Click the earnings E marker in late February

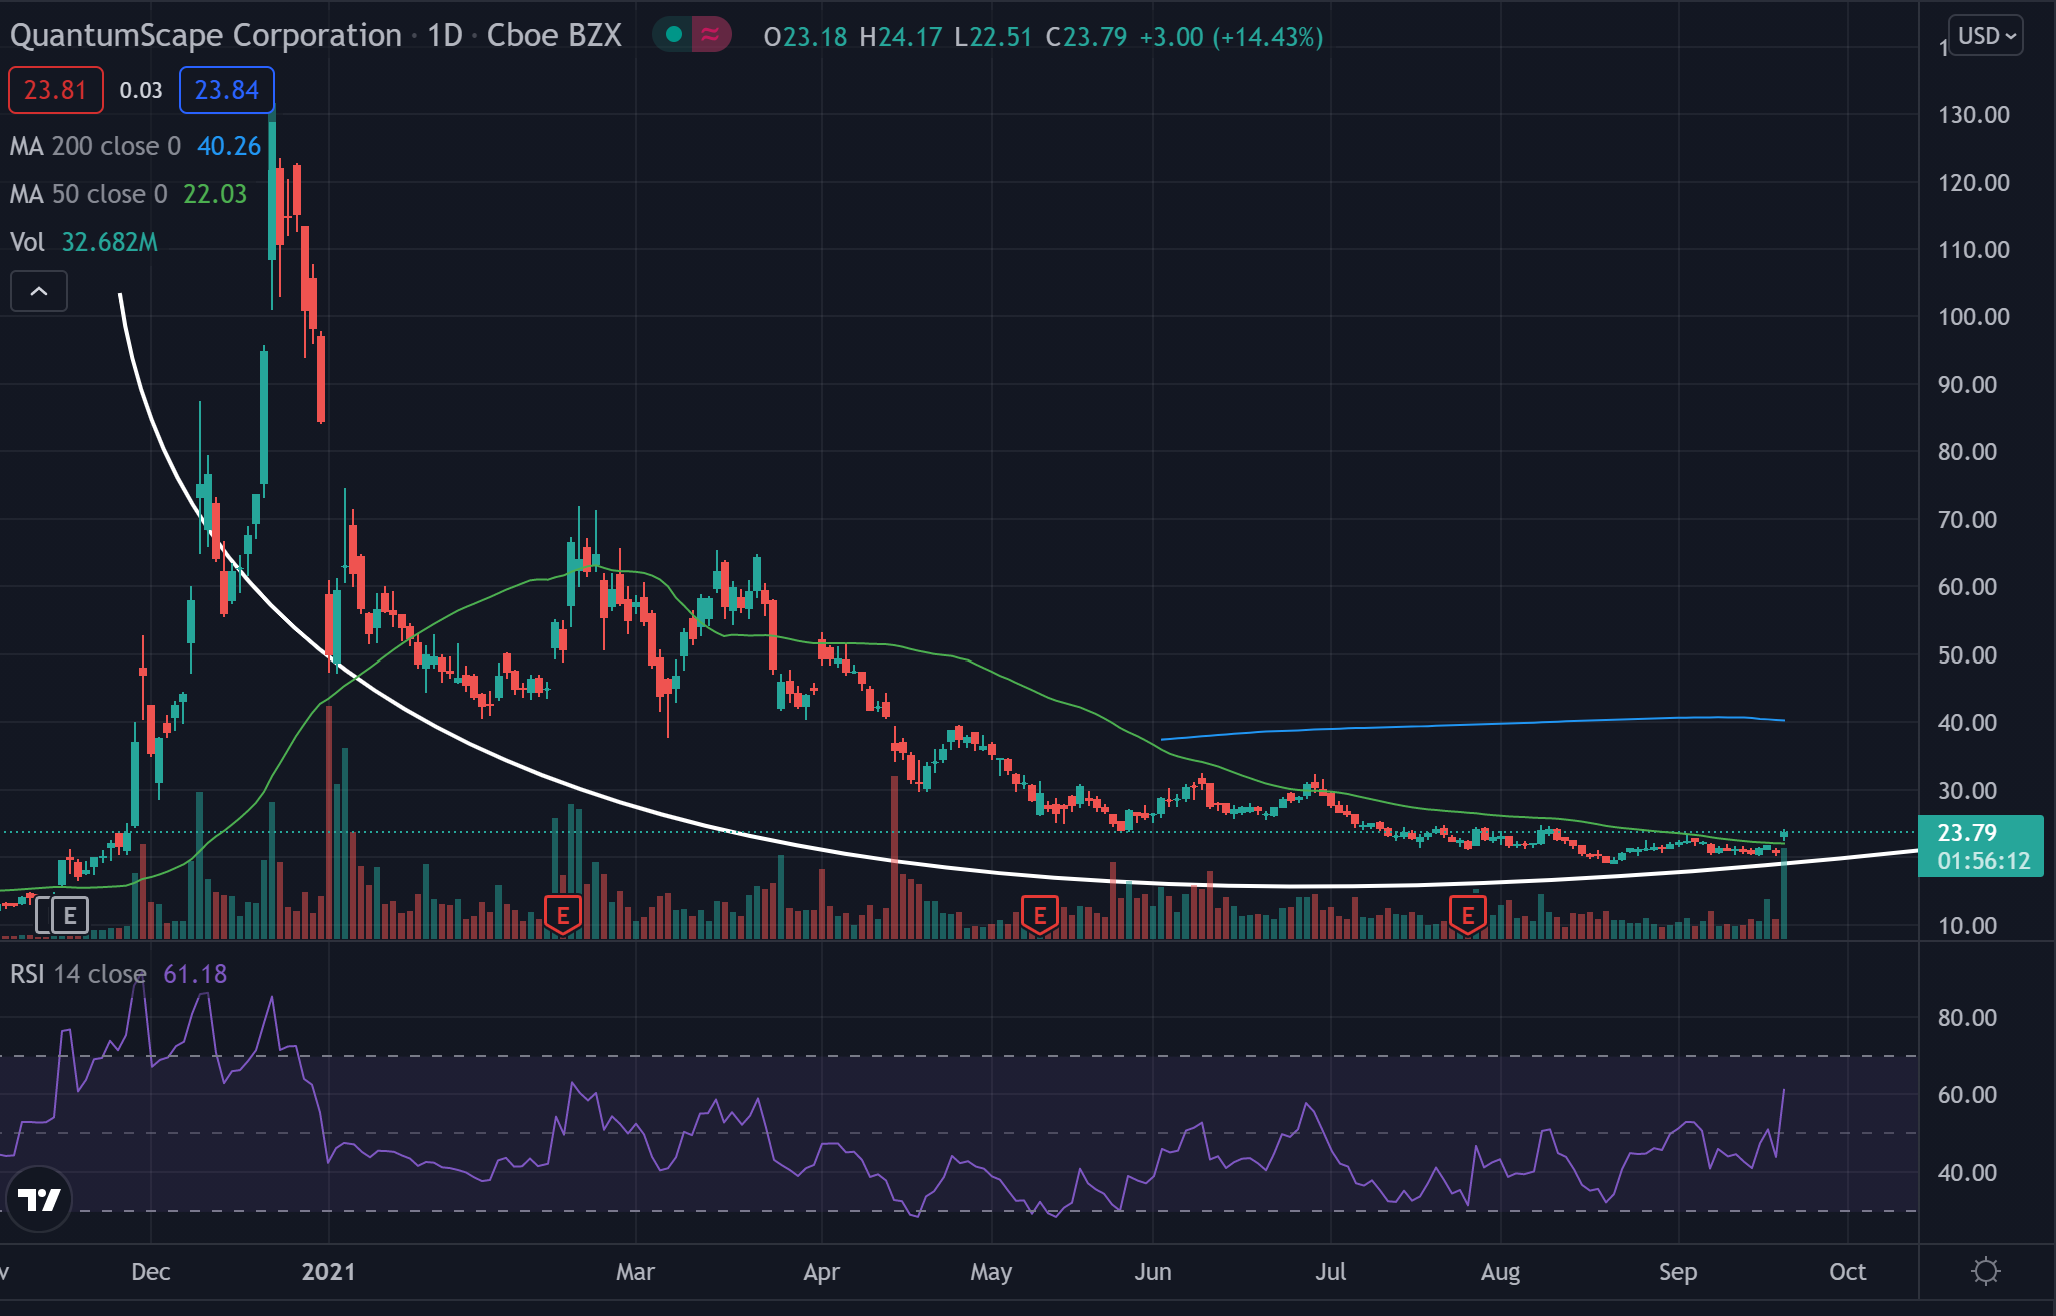(563, 915)
